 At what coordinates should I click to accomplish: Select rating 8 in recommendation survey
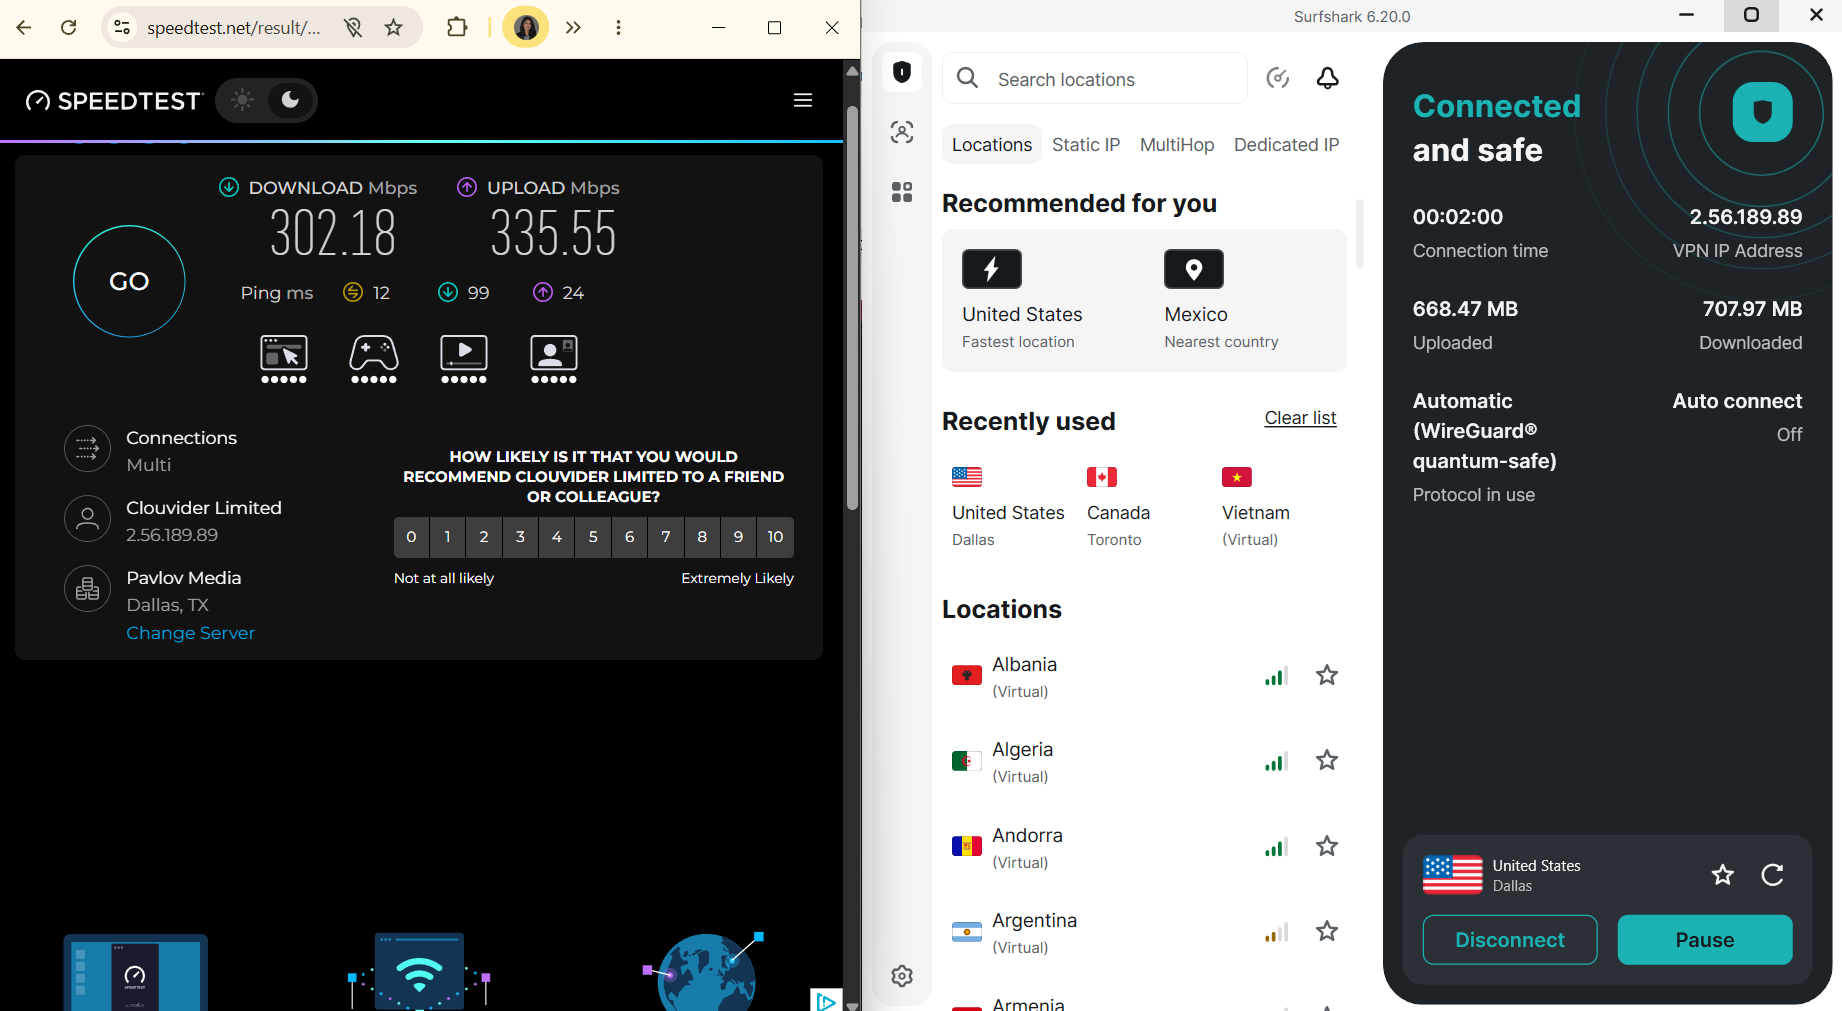click(702, 537)
